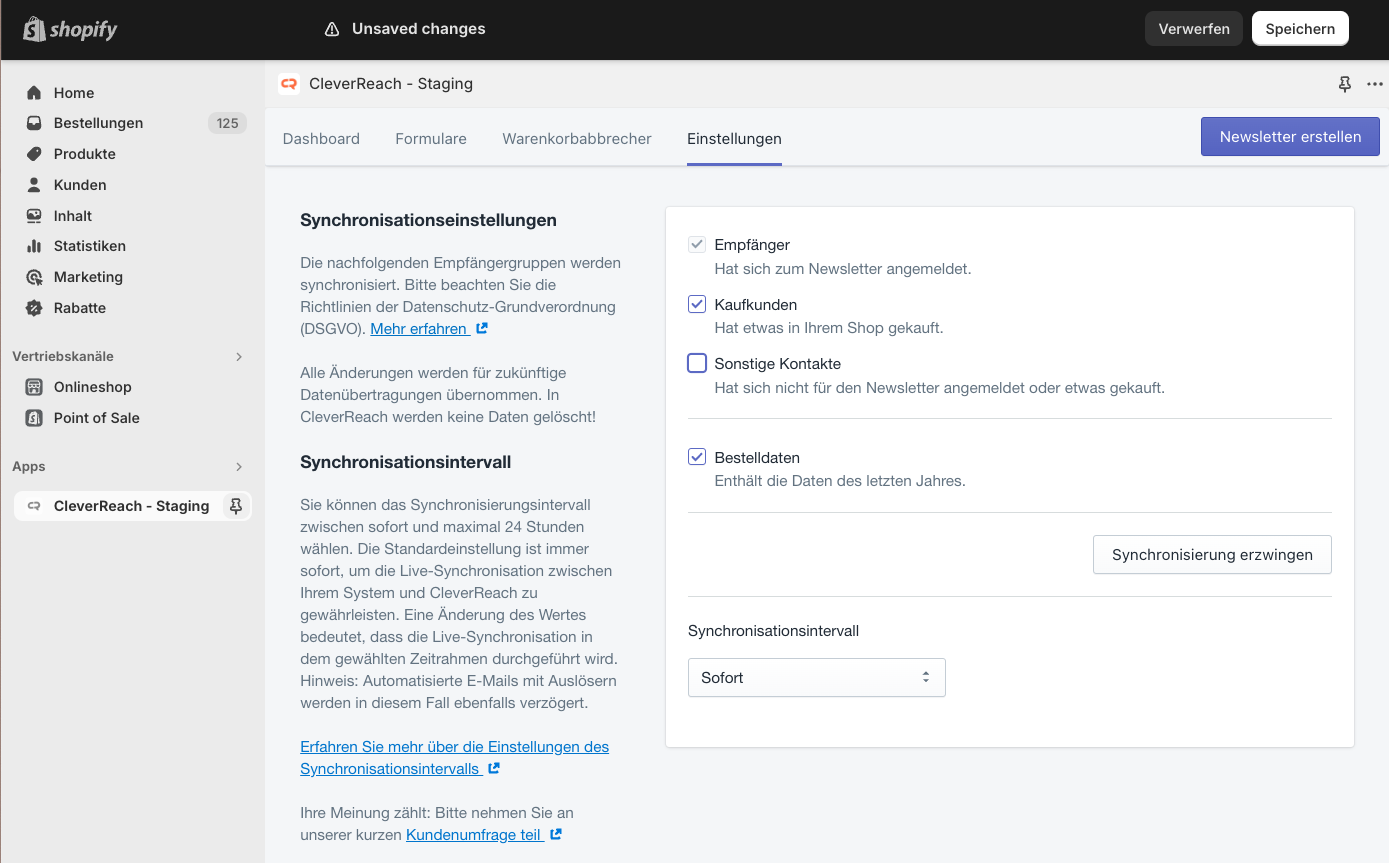Click the Kunden person icon

point(34,185)
